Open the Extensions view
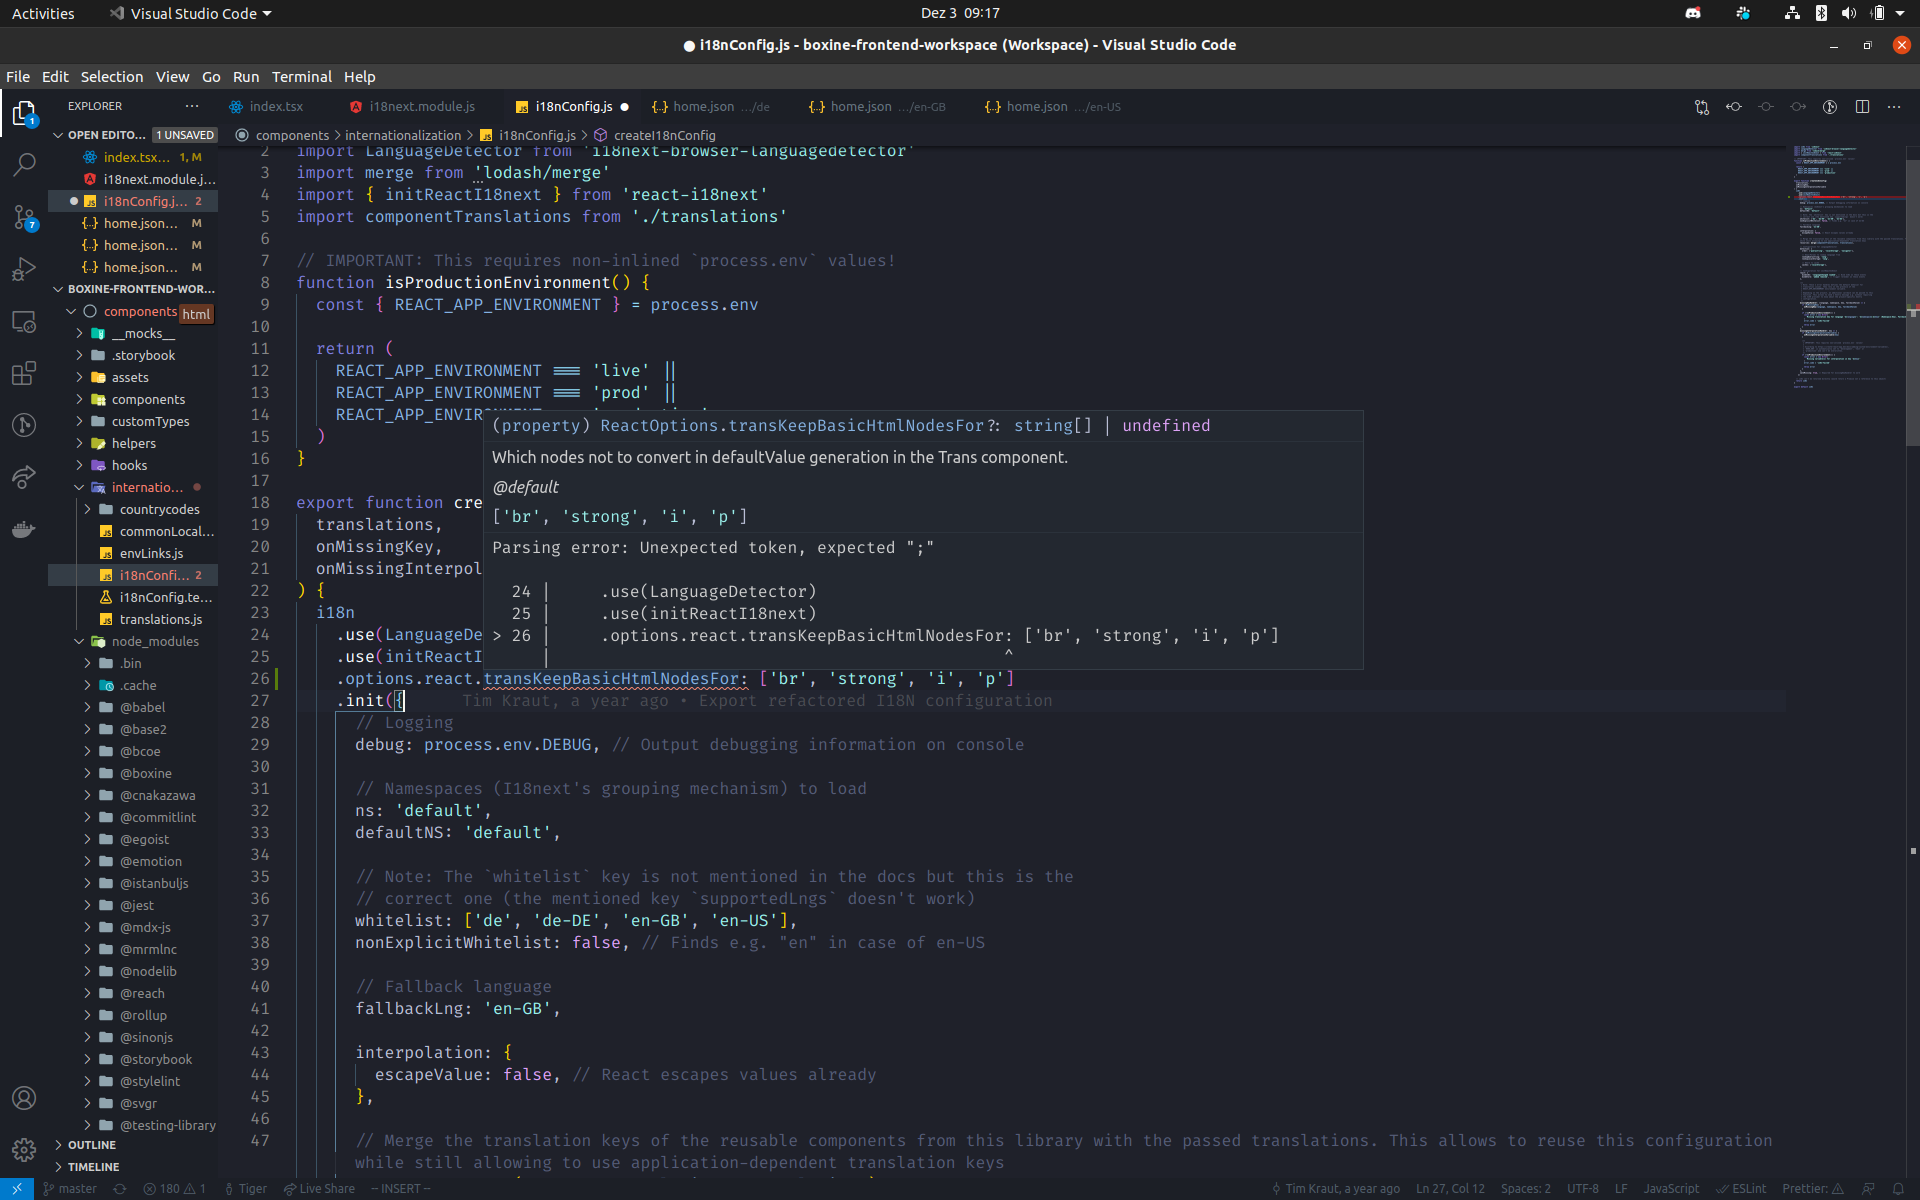This screenshot has width=1920, height=1200. (24, 374)
